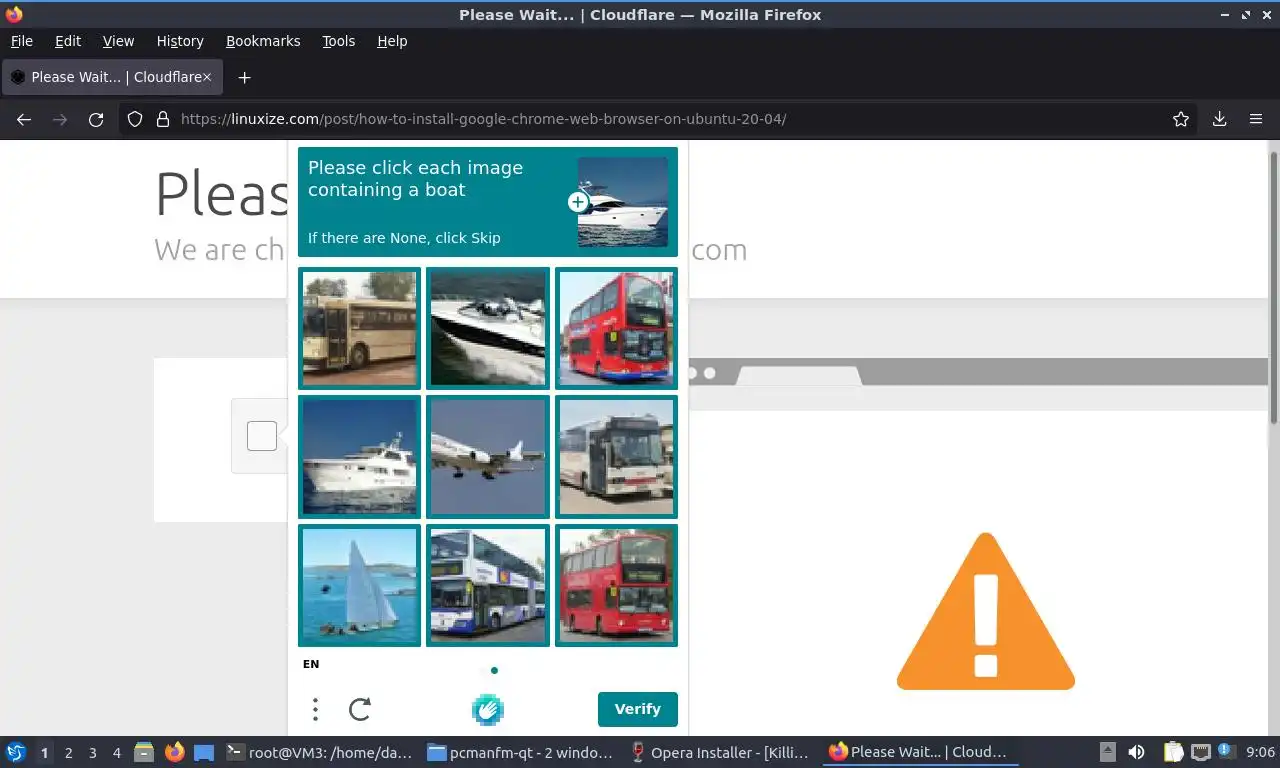1280x768 pixels.
Task: Click the clipboard tray icon
Action: [1174, 752]
